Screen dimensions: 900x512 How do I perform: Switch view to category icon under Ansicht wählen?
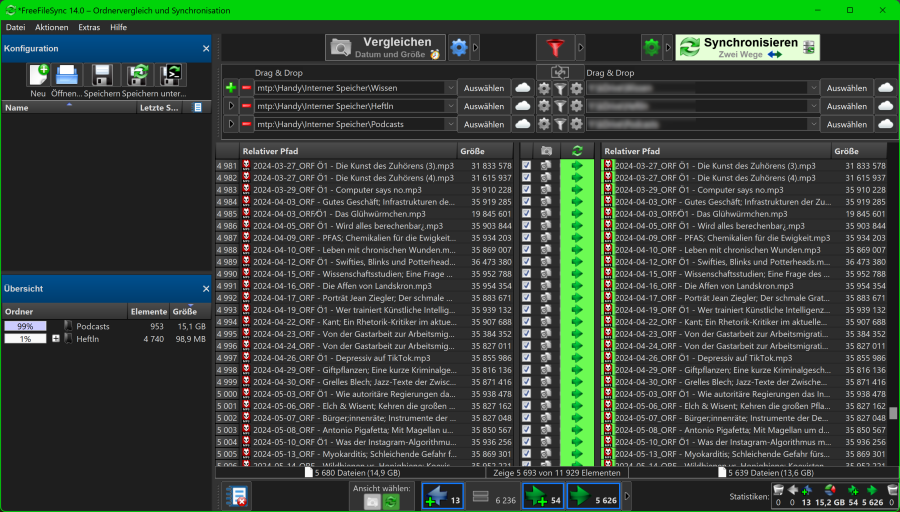tap(372, 502)
